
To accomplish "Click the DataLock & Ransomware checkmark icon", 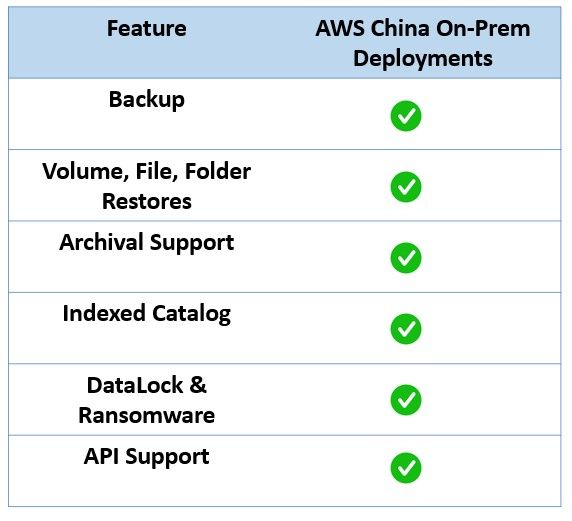I will click(x=406, y=400).
